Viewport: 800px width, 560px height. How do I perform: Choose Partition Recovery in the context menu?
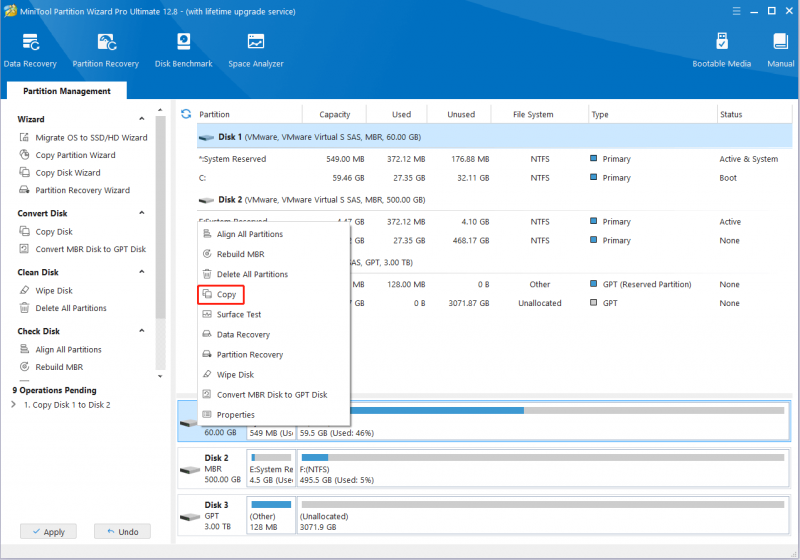click(274, 354)
